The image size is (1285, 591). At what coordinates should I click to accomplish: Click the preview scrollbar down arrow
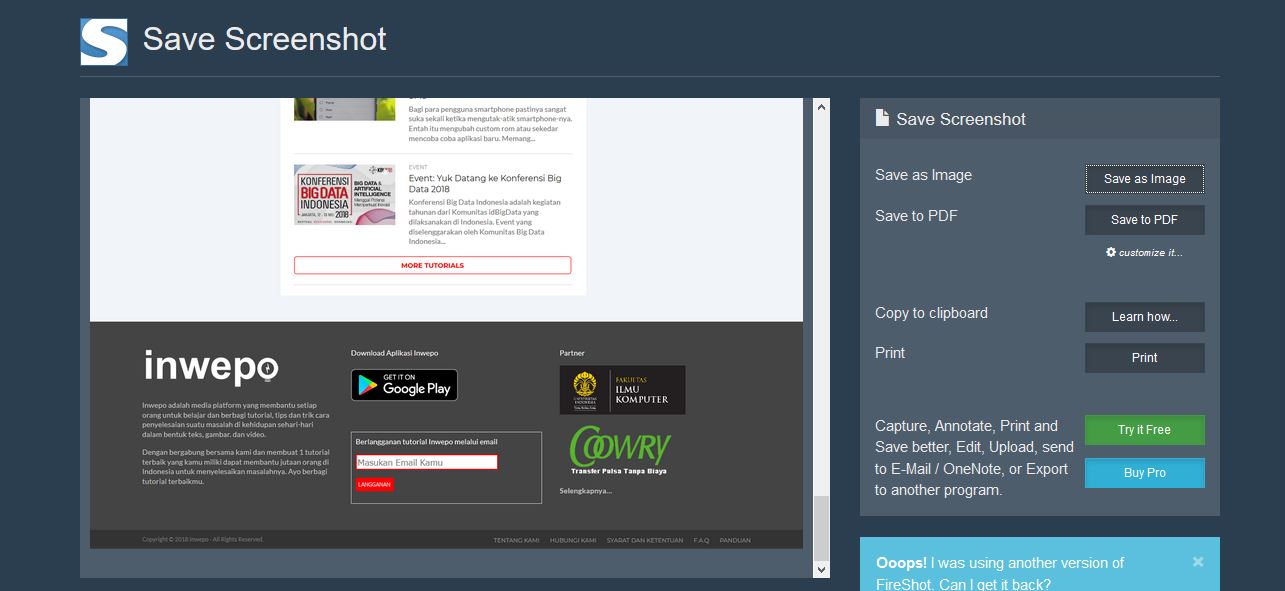click(x=821, y=569)
